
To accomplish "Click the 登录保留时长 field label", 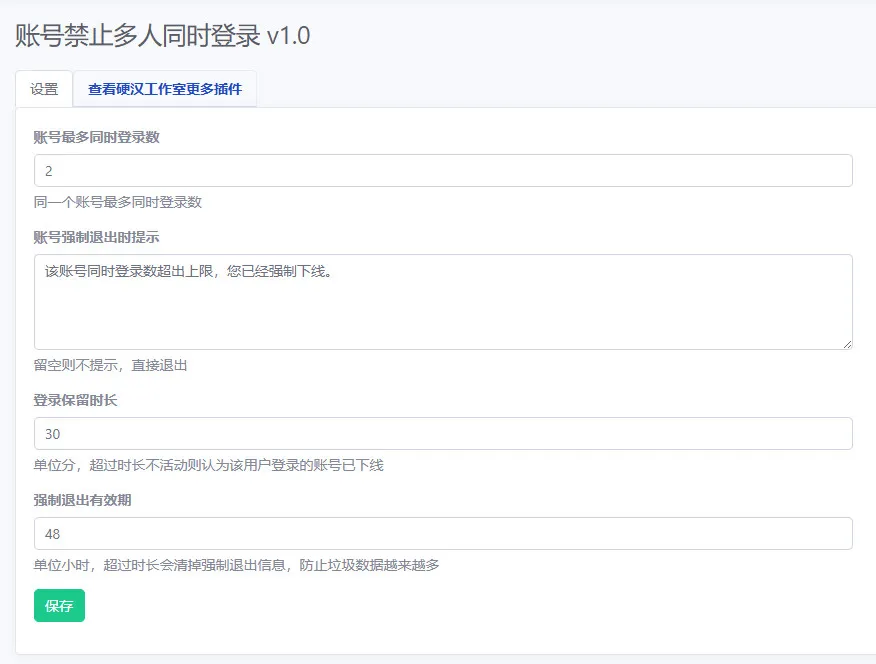I will pyautogui.click(x=75, y=400).
